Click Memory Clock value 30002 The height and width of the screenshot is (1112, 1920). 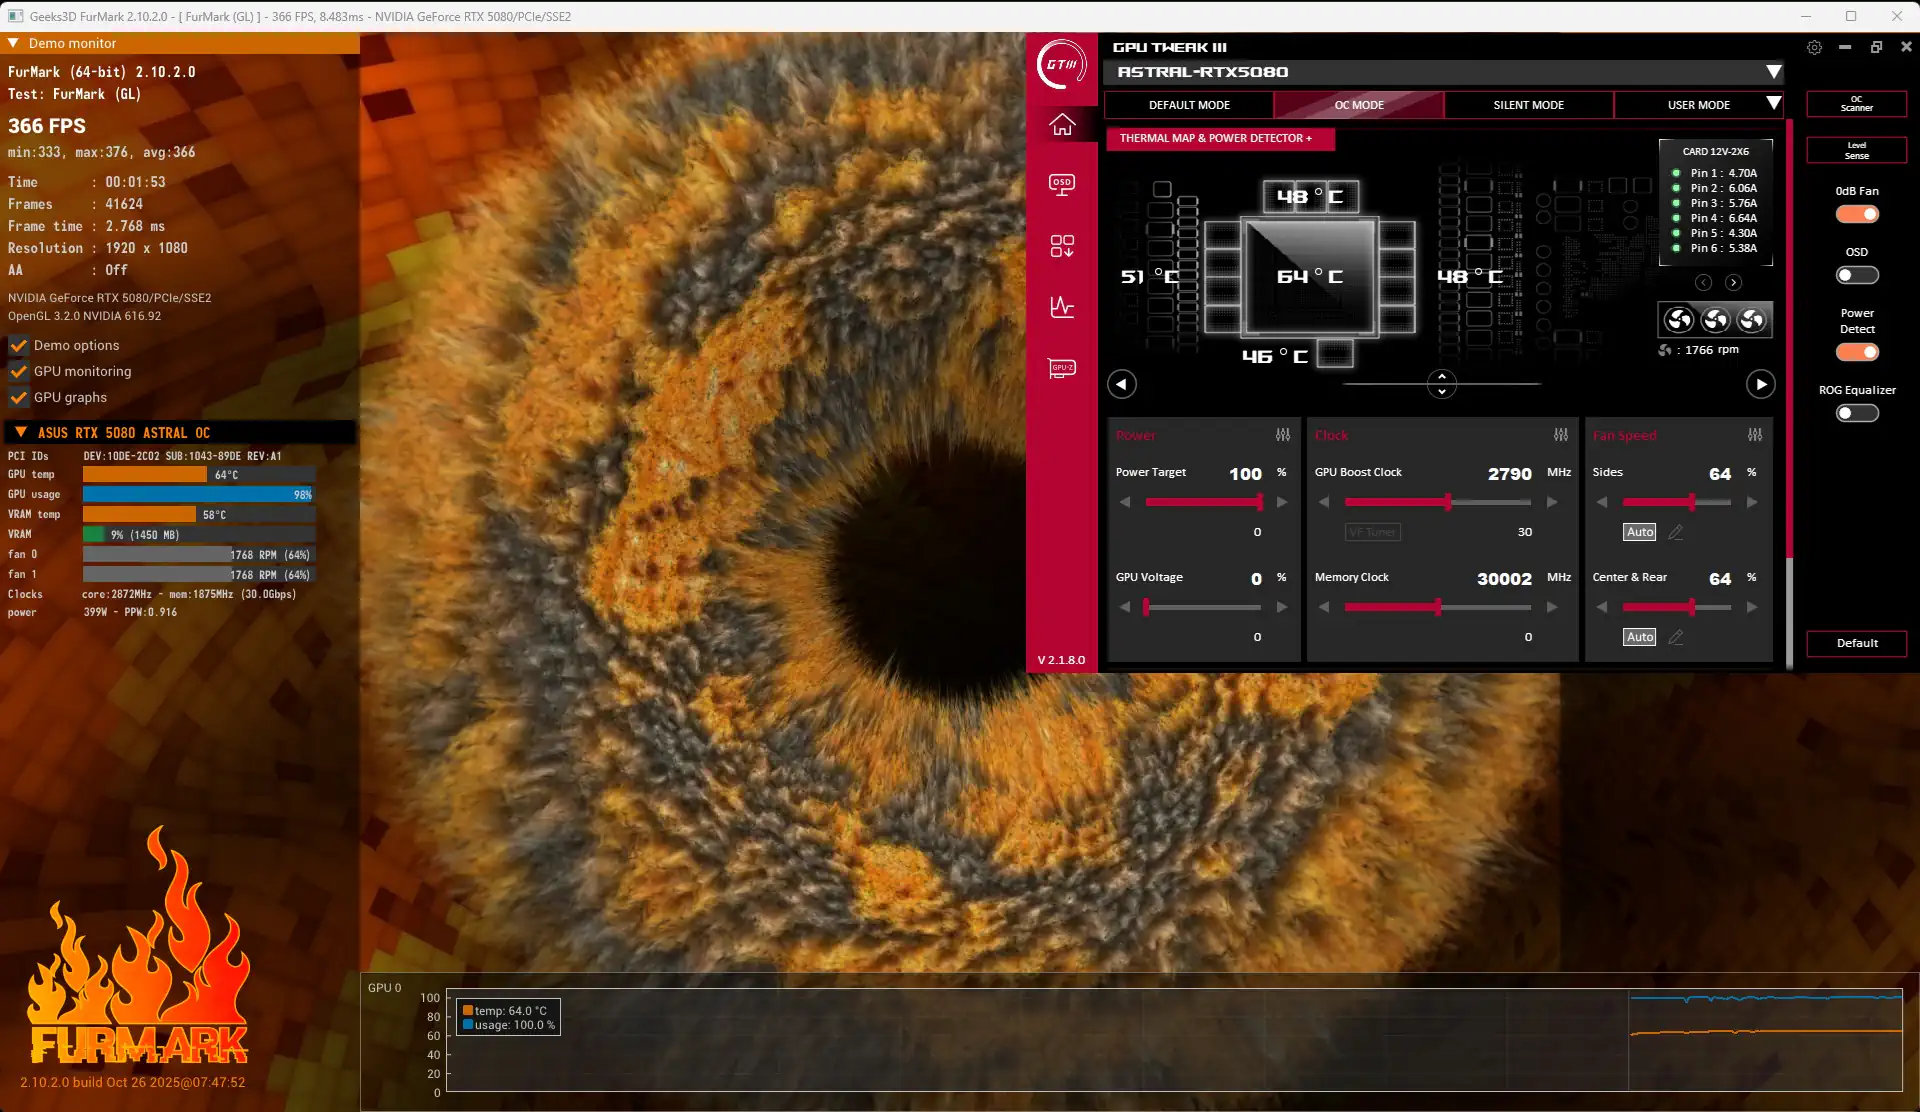click(1504, 579)
